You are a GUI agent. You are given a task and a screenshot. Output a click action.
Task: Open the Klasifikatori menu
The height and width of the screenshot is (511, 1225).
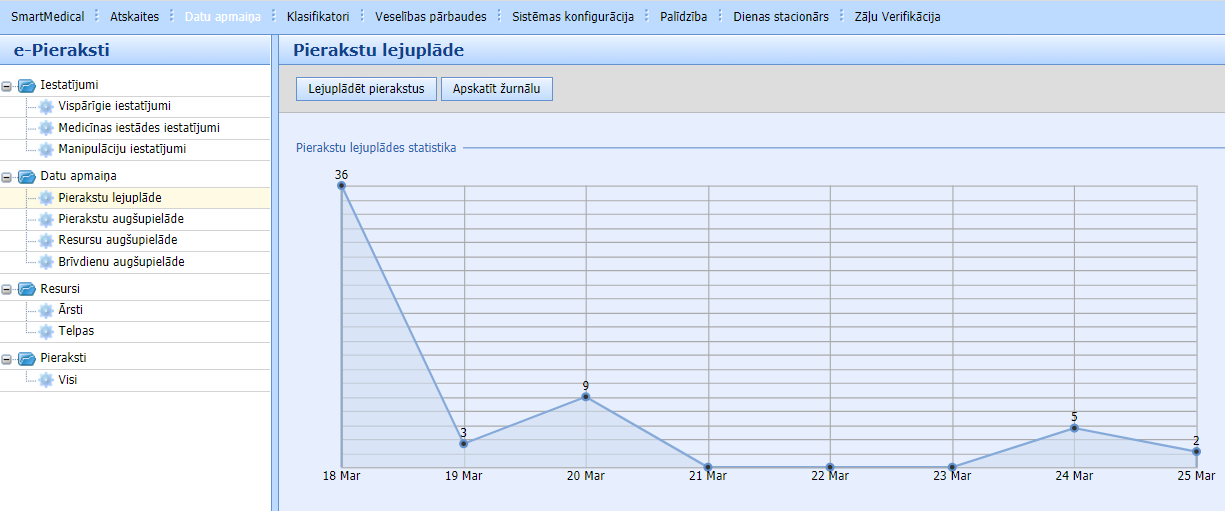click(x=317, y=17)
